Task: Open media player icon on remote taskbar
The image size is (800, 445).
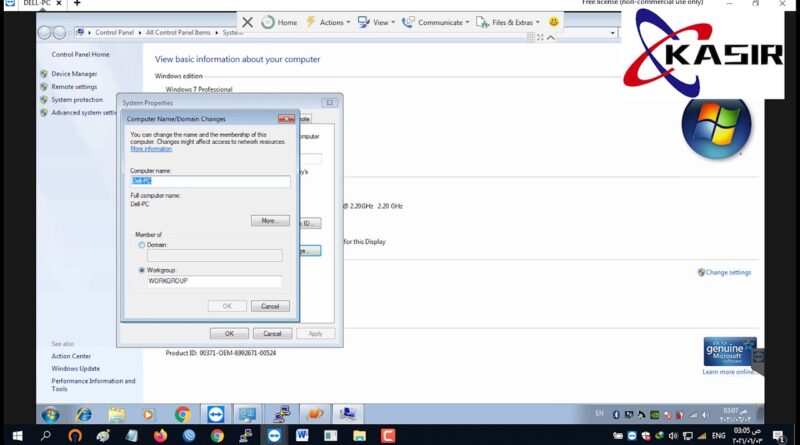Action: pos(148,414)
